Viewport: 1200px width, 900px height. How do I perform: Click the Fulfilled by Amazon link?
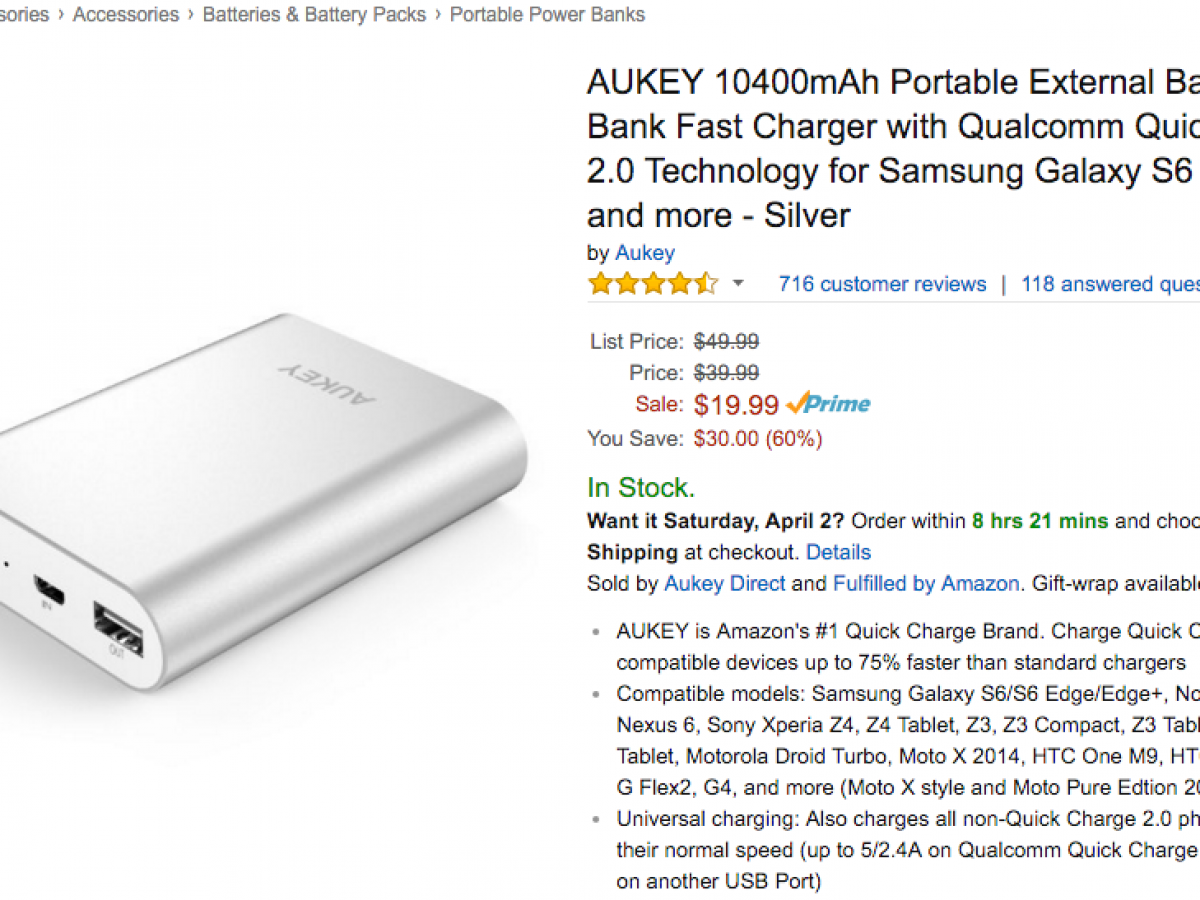pos(926,583)
